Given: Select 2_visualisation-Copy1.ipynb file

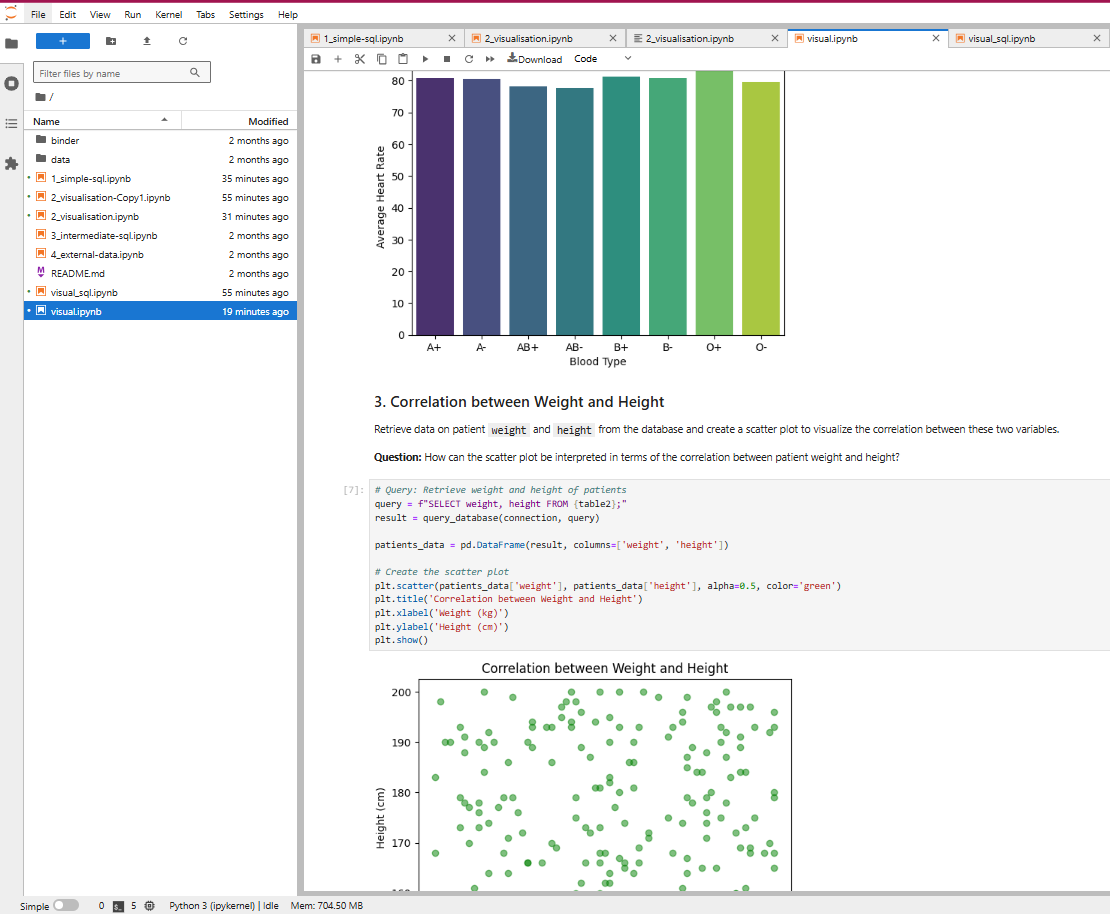Looking at the screenshot, I should coord(161,197).
